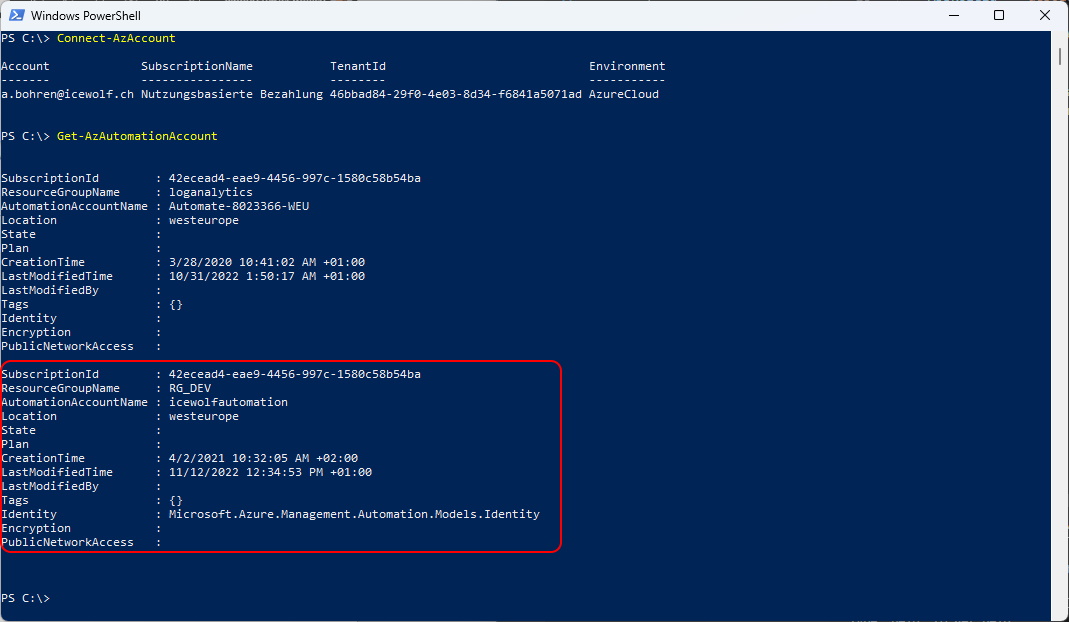Click the Automate-8023366-WEU account name
The height and width of the screenshot is (622, 1069).
tap(232, 206)
